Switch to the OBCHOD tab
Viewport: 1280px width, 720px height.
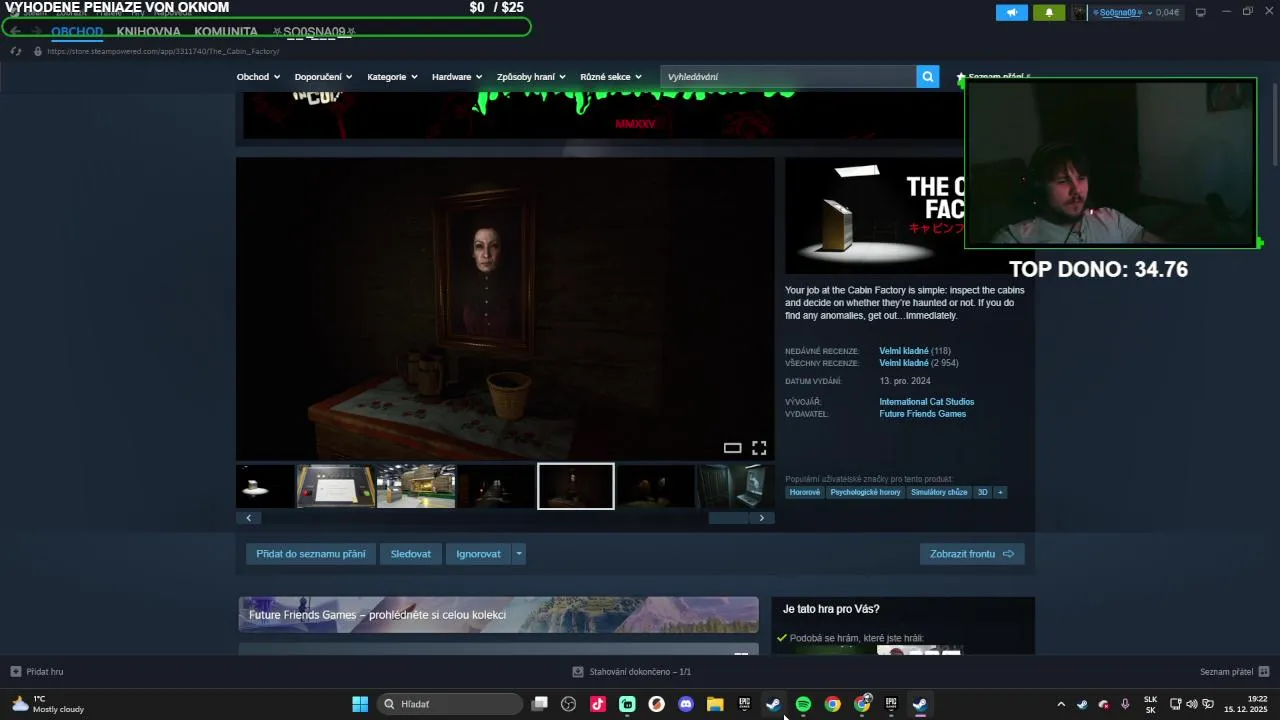(77, 32)
